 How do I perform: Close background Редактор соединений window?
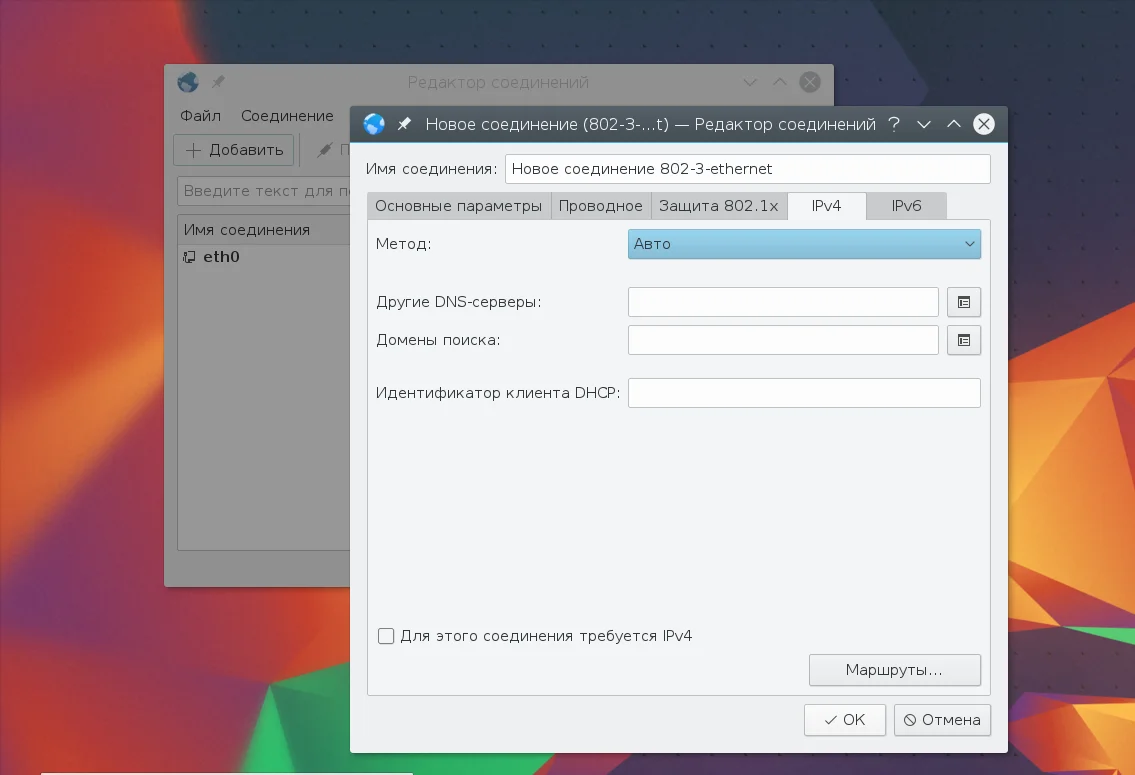click(809, 82)
